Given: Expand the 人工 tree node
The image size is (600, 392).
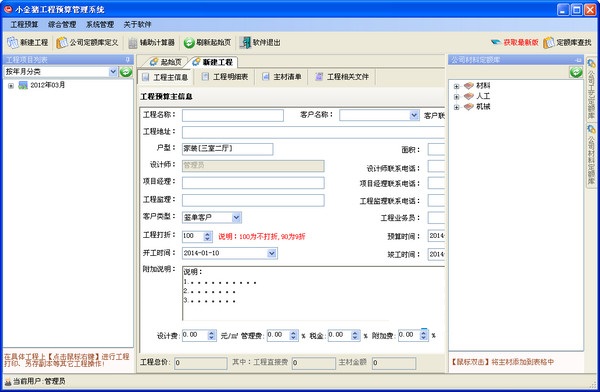Looking at the screenshot, I should (456, 97).
